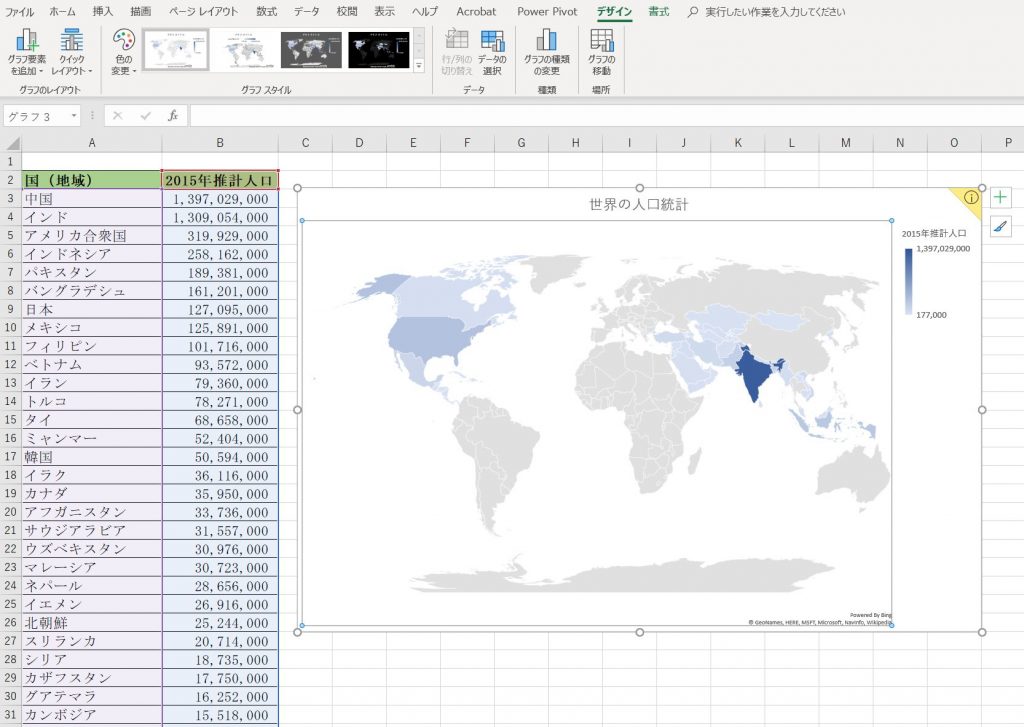The height and width of the screenshot is (727, 1024).
Task: Select the chart title 世界の人口統計
Action: click(639, 205)
